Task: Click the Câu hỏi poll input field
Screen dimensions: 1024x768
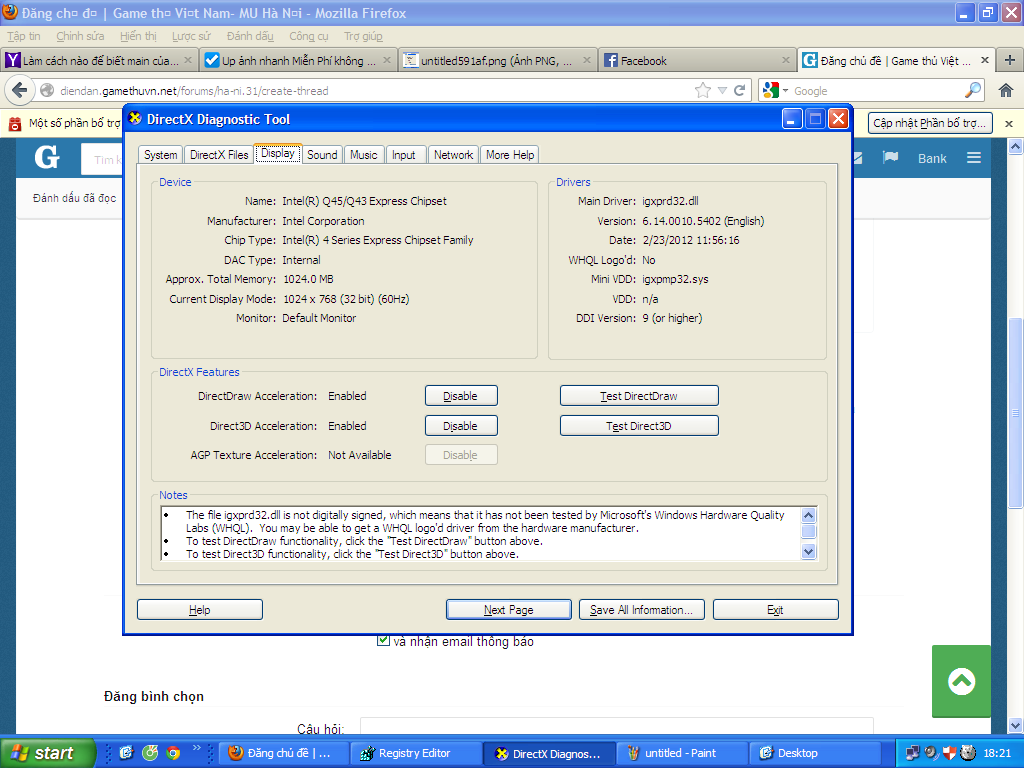Action: click(616, 726)
